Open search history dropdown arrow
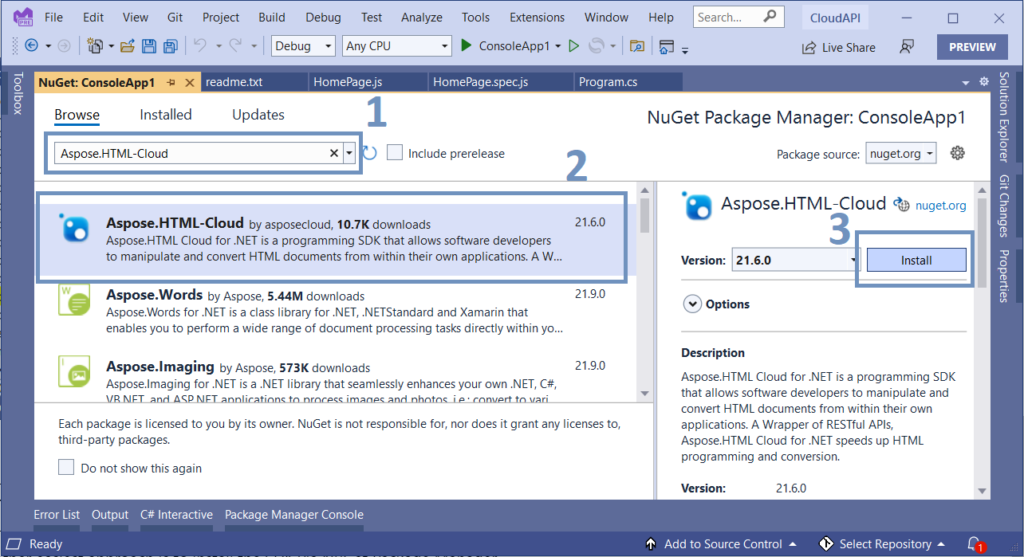The height and width of the screenshot is (557, 1024). pos(349,153)
